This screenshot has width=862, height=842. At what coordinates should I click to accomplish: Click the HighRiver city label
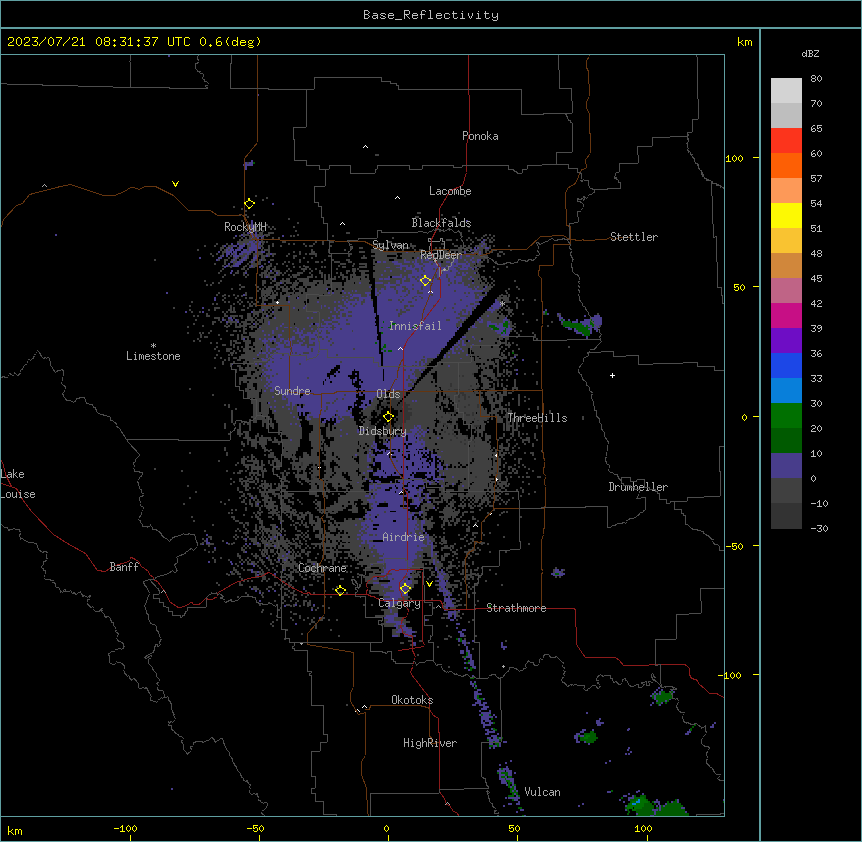coord(430,743)
